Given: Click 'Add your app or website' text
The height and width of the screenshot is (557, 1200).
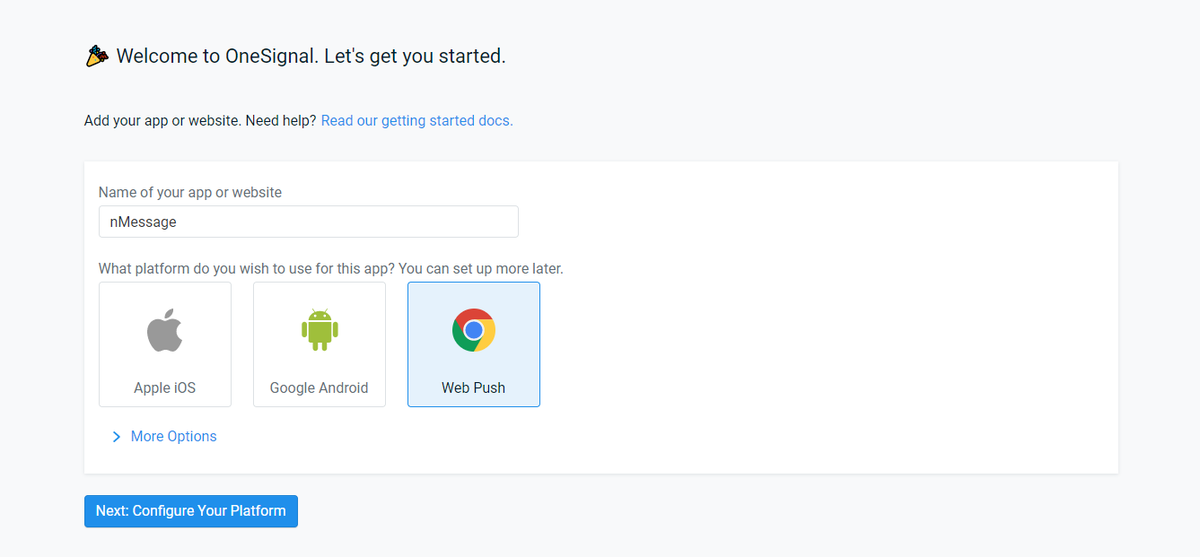Looking at the screenshot, I should (162, 121).
